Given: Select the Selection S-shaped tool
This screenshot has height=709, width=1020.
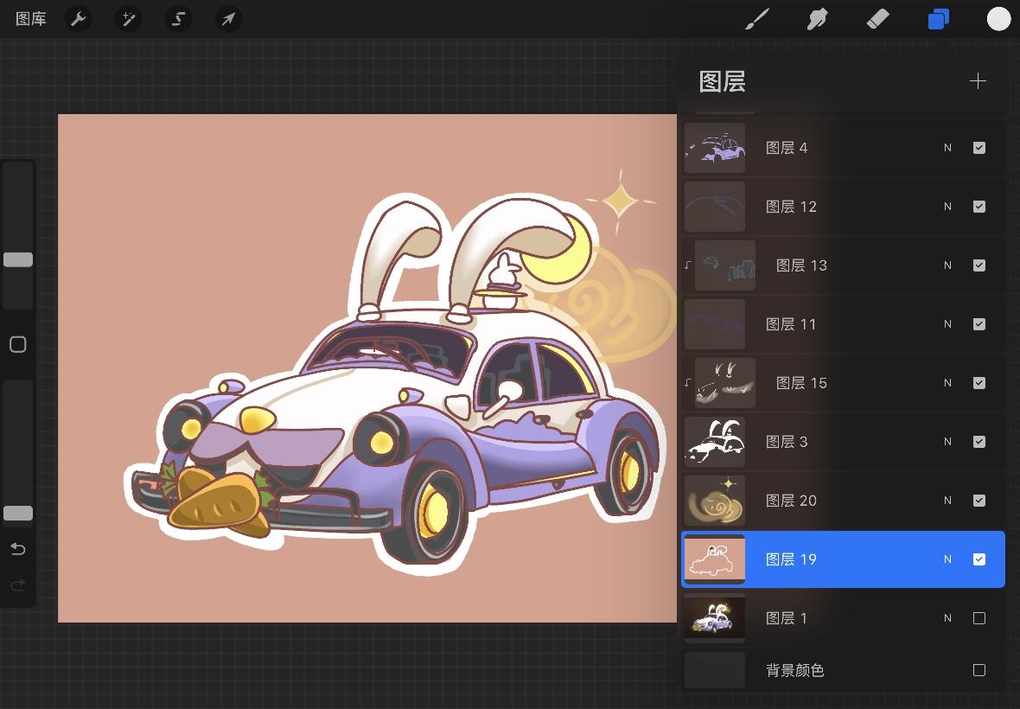Looking at the screenshot, I should (178, 20).
